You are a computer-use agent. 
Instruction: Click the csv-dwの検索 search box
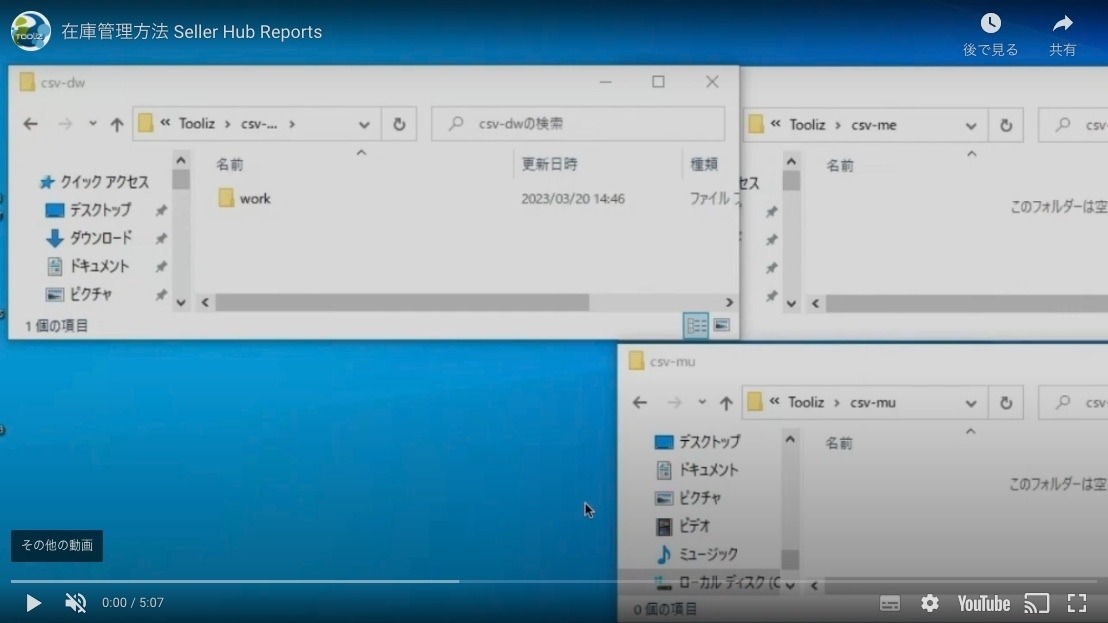578,123
